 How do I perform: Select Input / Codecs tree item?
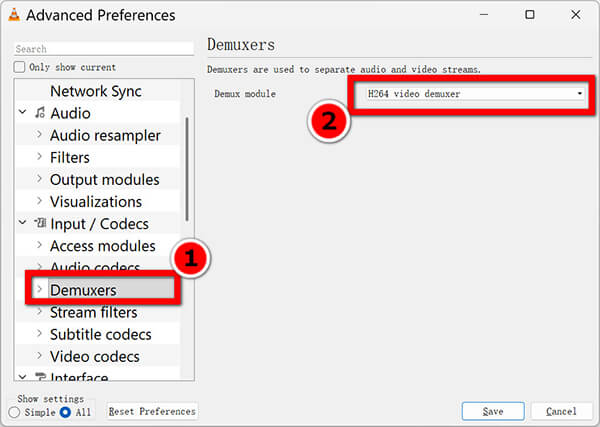coord(99,224)
